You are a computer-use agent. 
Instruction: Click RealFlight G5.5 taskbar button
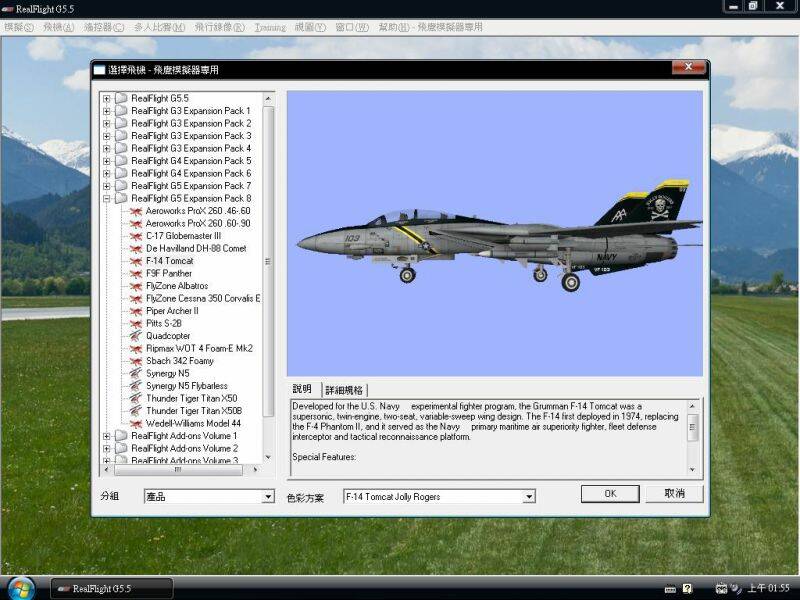(x=112, y=589)
